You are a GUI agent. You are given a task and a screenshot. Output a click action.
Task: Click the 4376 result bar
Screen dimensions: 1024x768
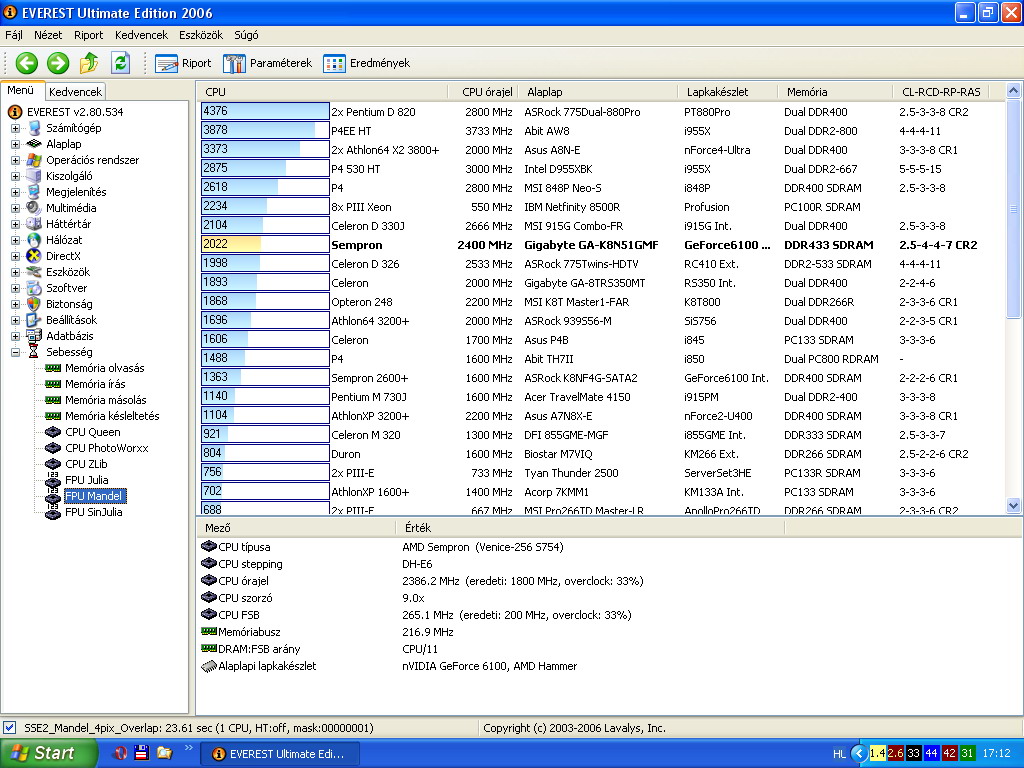click(x=265, y=111)
